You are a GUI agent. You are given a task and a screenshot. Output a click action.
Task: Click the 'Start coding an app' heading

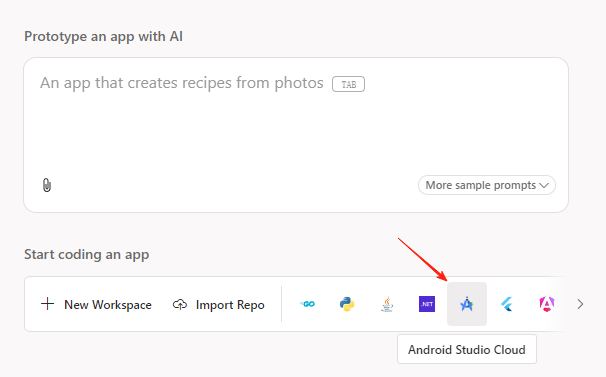pyautogui.click(x=87, y=255)
